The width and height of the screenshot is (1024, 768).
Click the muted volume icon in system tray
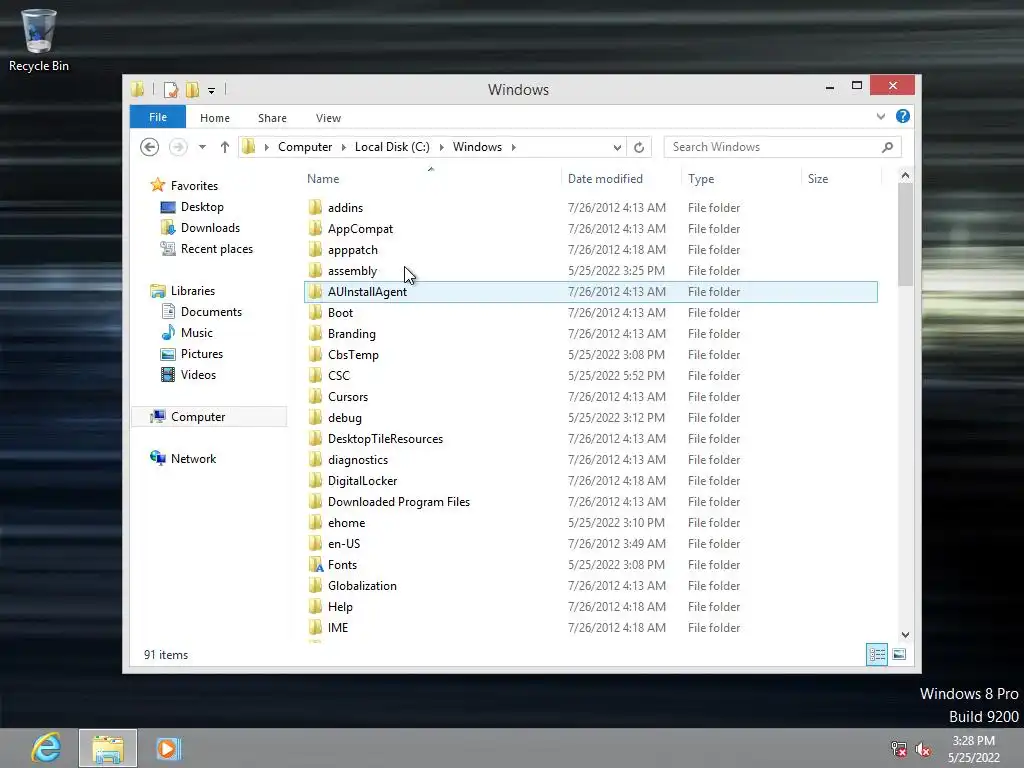[x=923, y=750]
